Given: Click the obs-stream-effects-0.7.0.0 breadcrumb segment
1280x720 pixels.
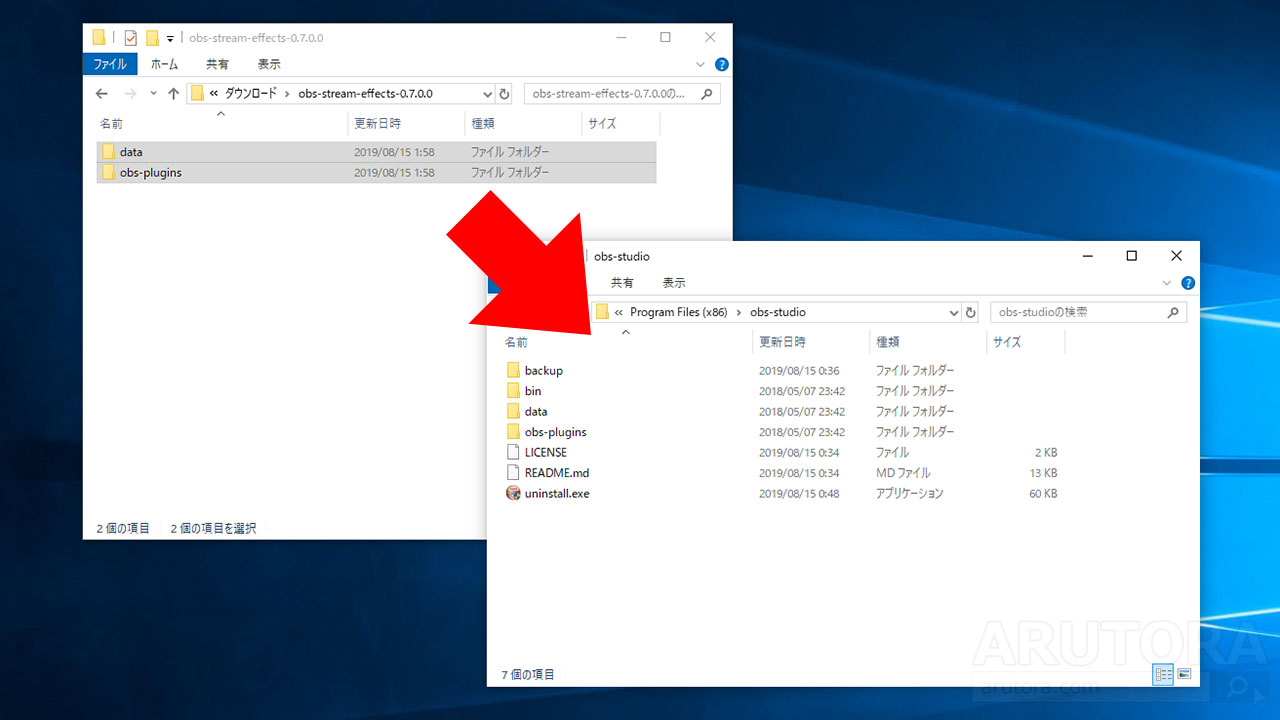Looking at the screenshot, I should point(365,94).
